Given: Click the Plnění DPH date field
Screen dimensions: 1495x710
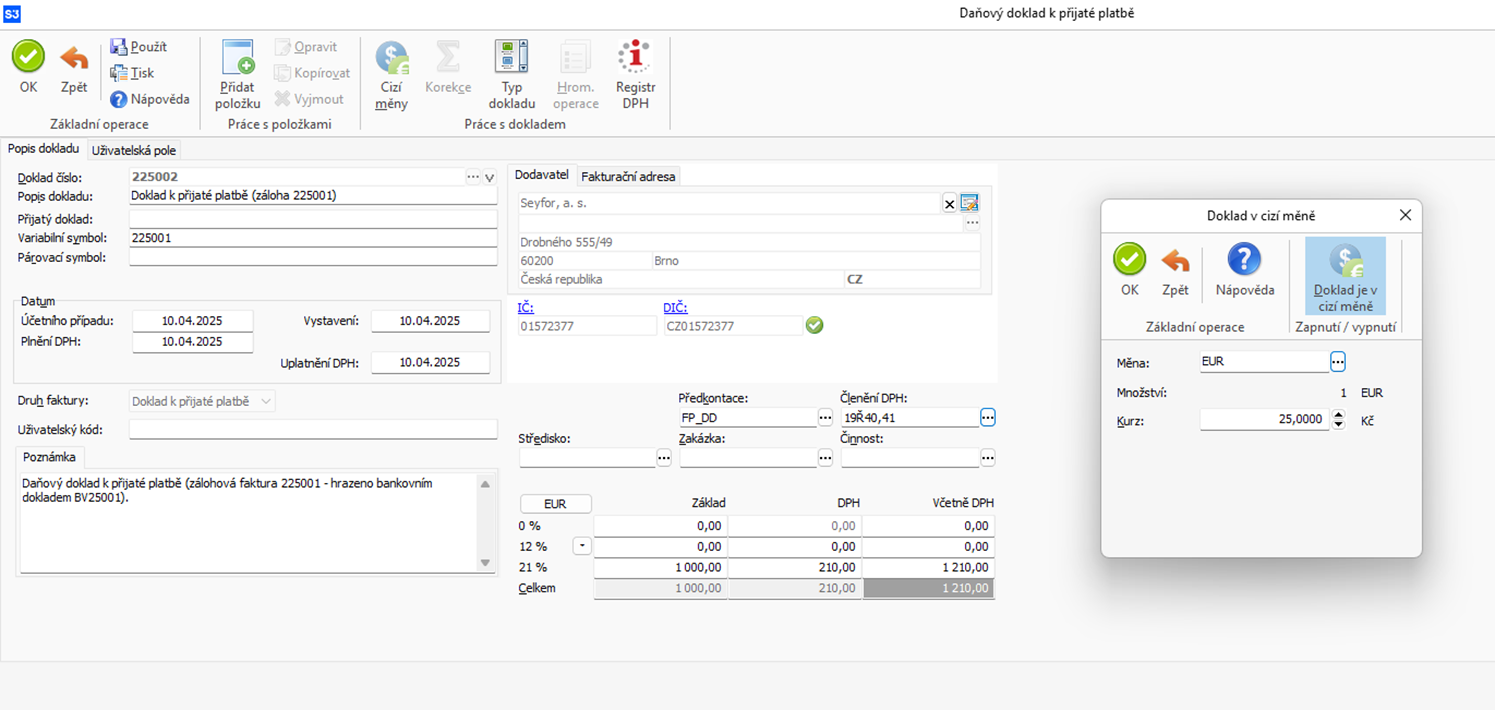Looking at the screenshot, I should (193, 341).
